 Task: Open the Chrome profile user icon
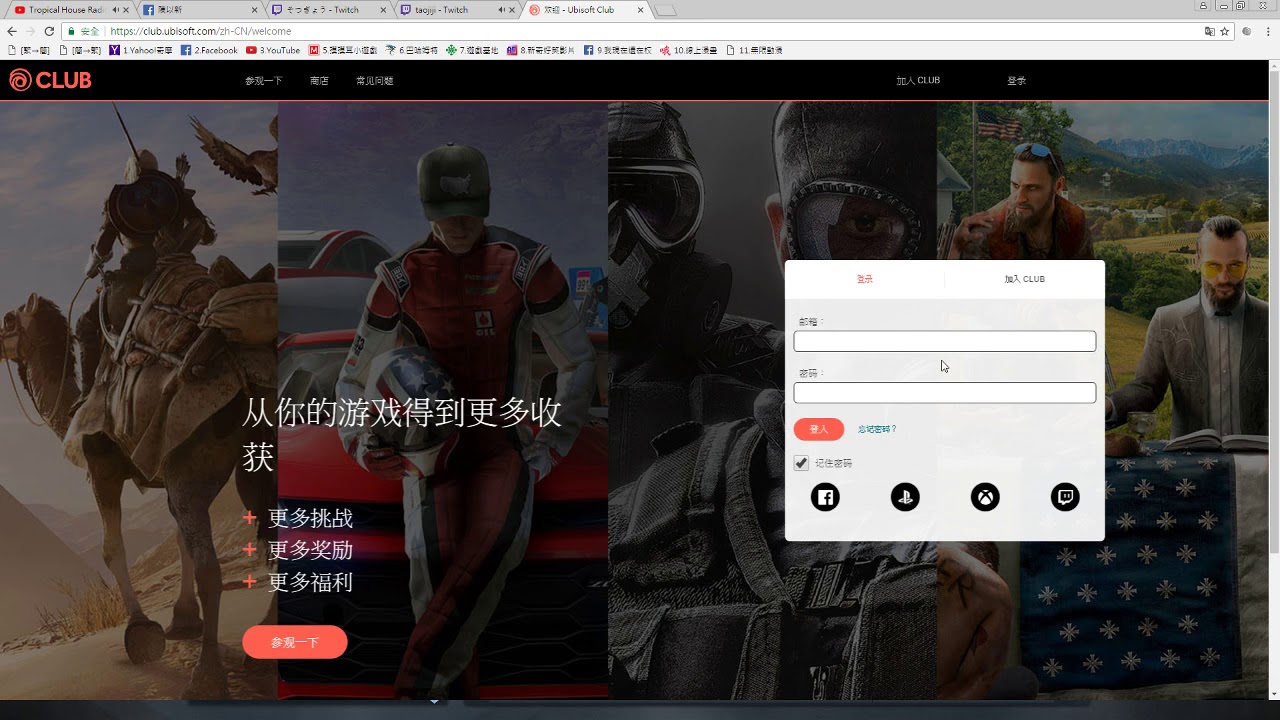(x=1203, y=5)
